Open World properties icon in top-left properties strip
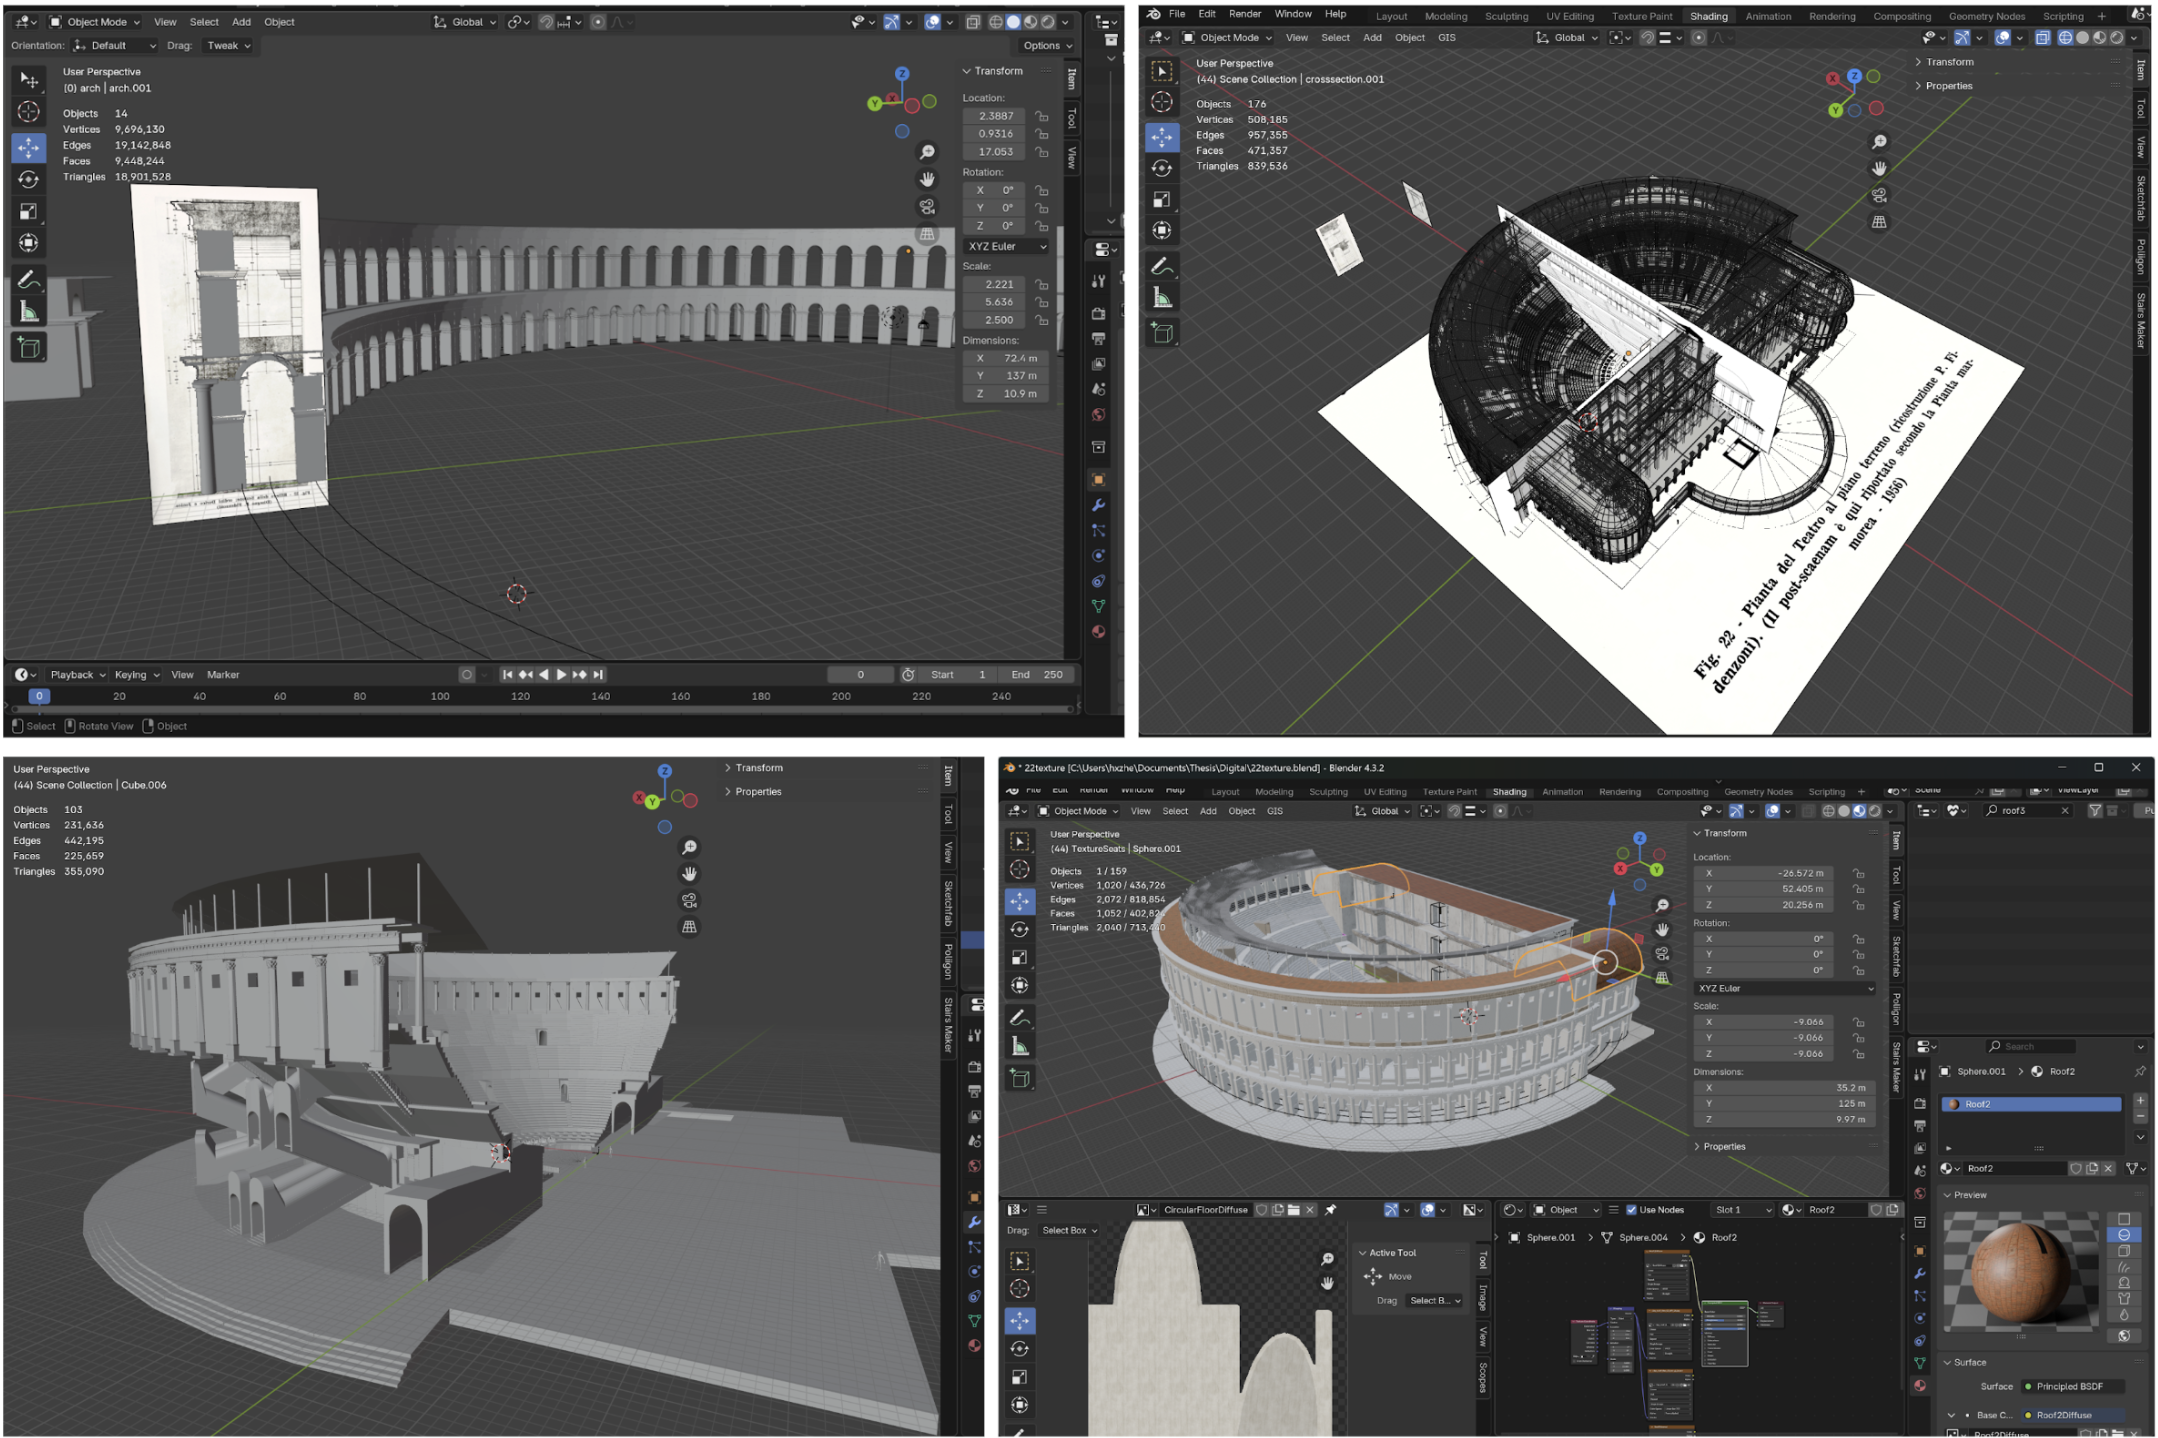 1098,415
